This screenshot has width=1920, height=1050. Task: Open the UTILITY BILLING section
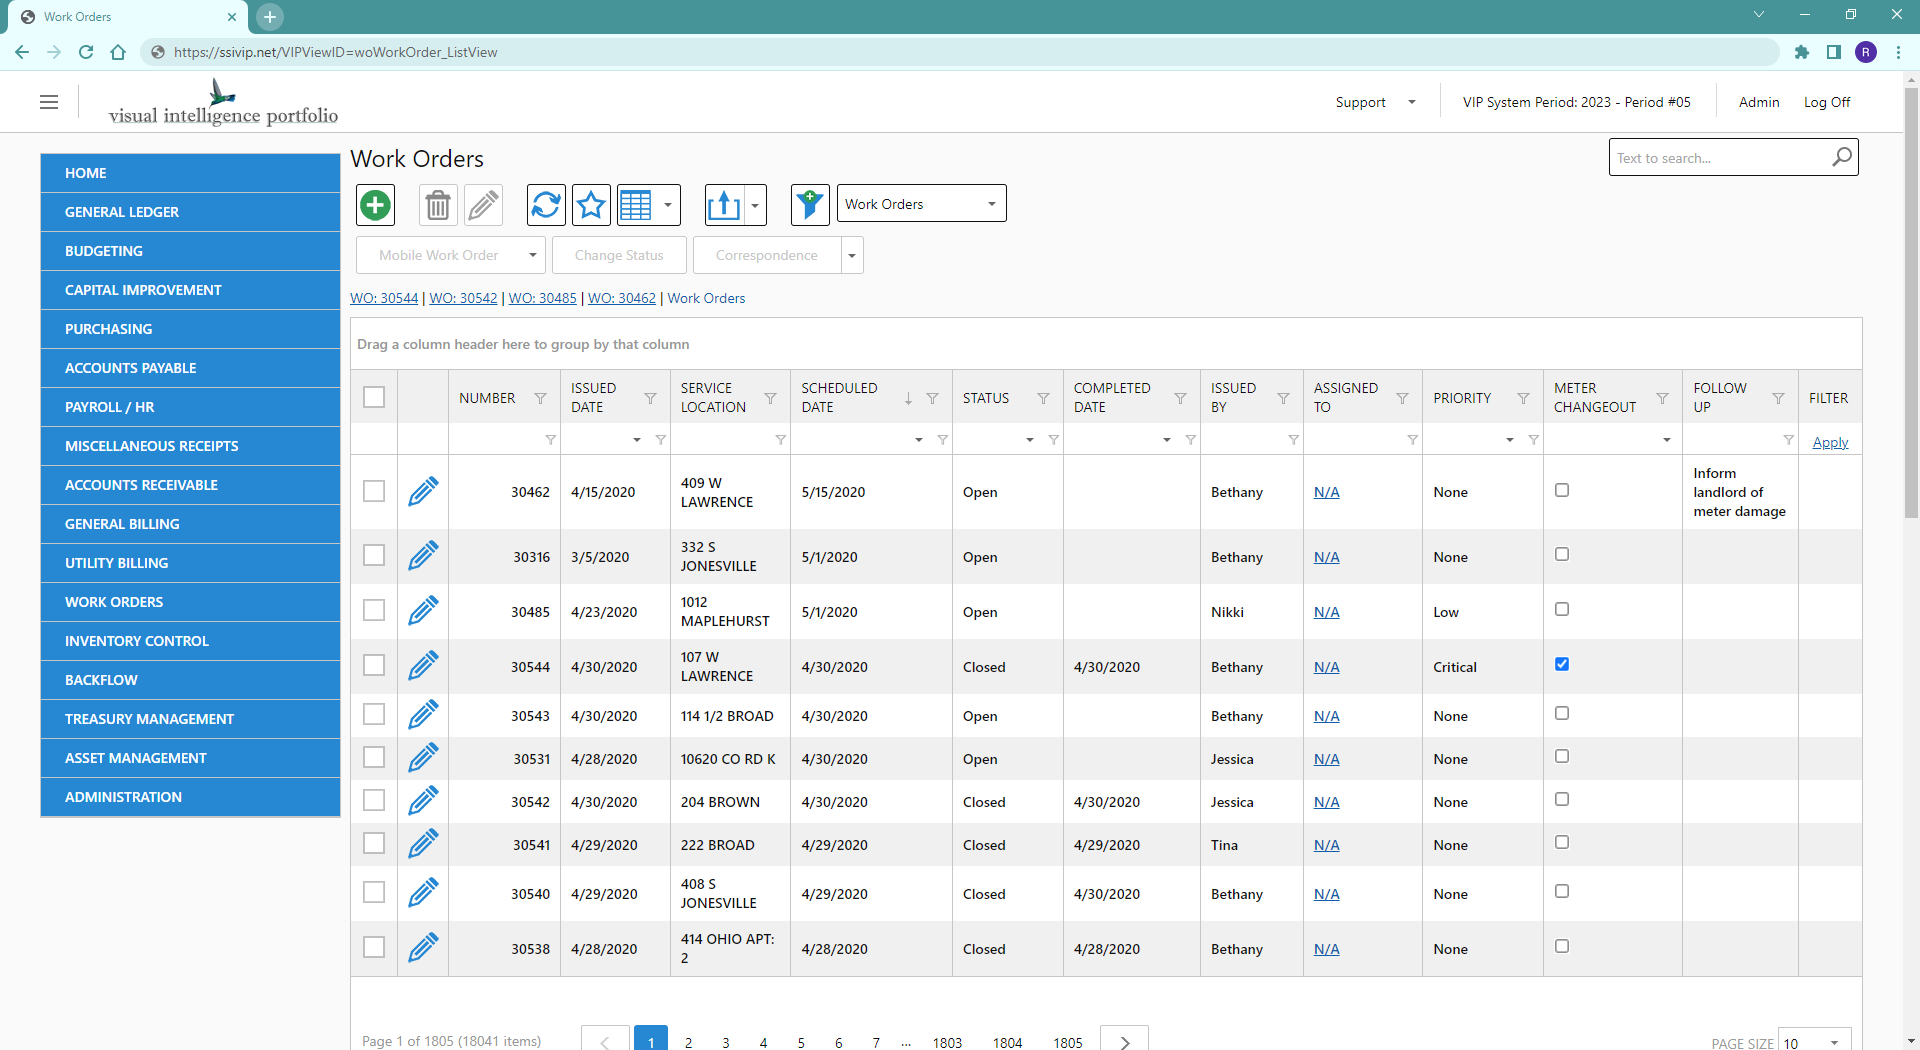point(117,562)
